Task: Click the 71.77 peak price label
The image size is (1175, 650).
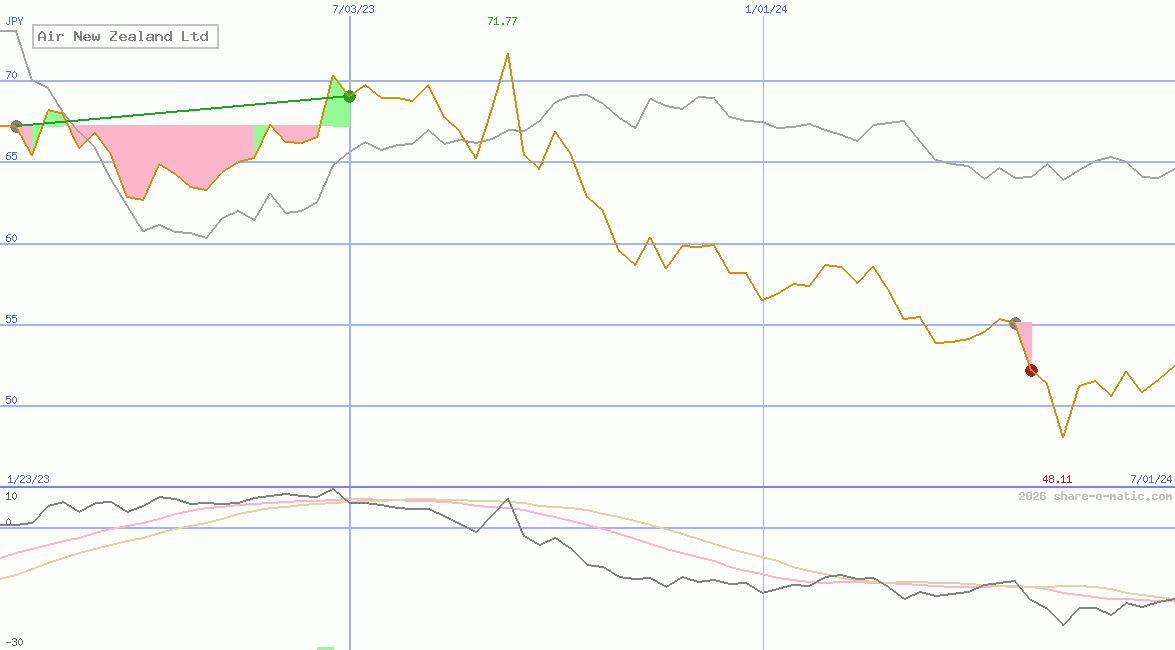Action: click(502, 19)
